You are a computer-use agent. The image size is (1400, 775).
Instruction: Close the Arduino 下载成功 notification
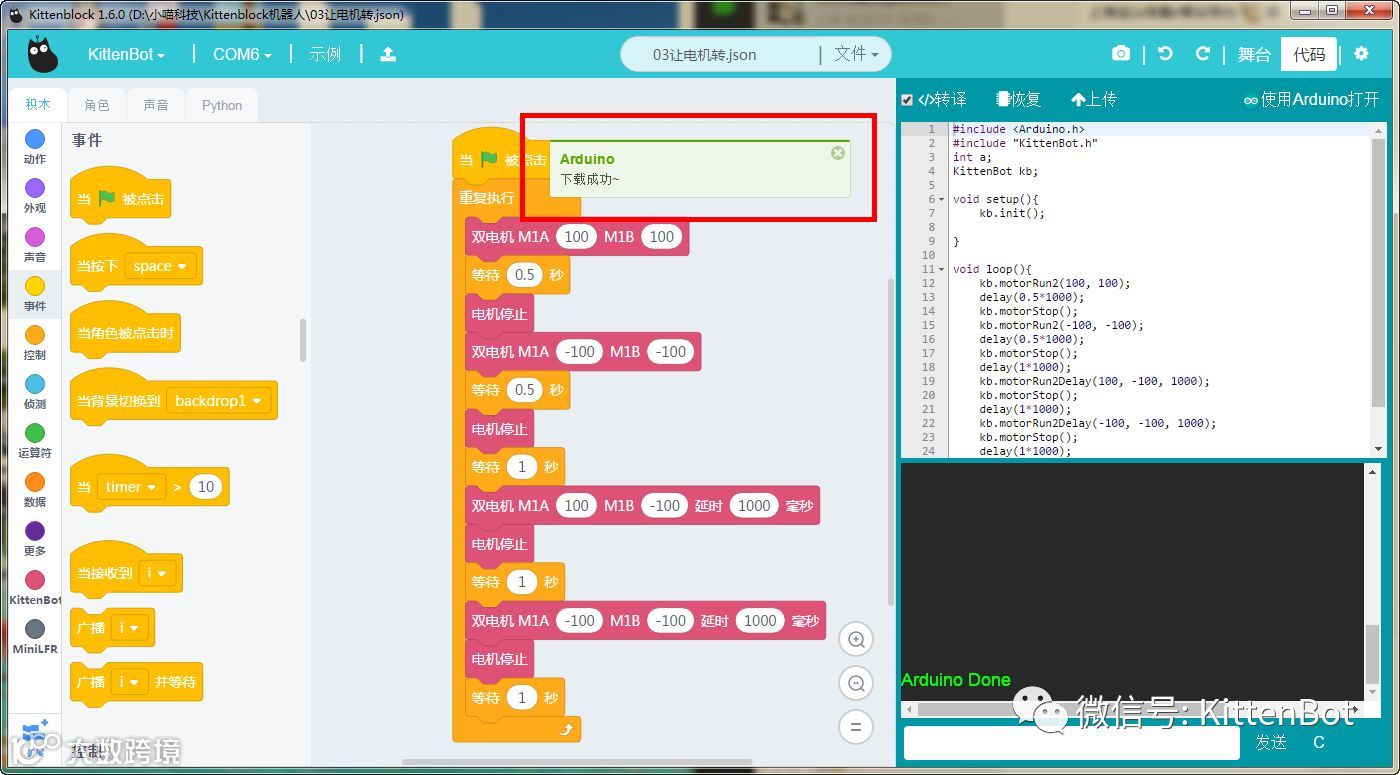click(x=838, y=153)
